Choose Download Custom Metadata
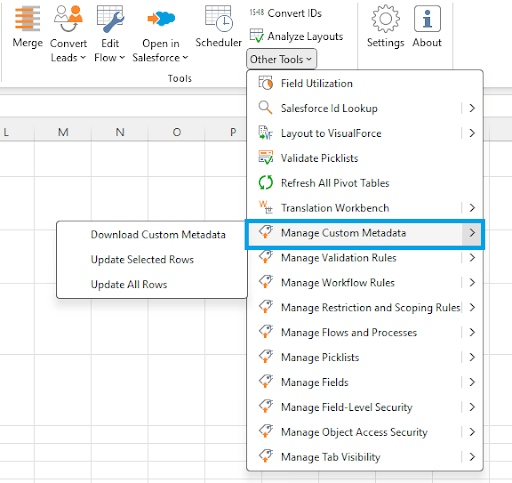This screenshot has width=512, height=483. (158, 234)
